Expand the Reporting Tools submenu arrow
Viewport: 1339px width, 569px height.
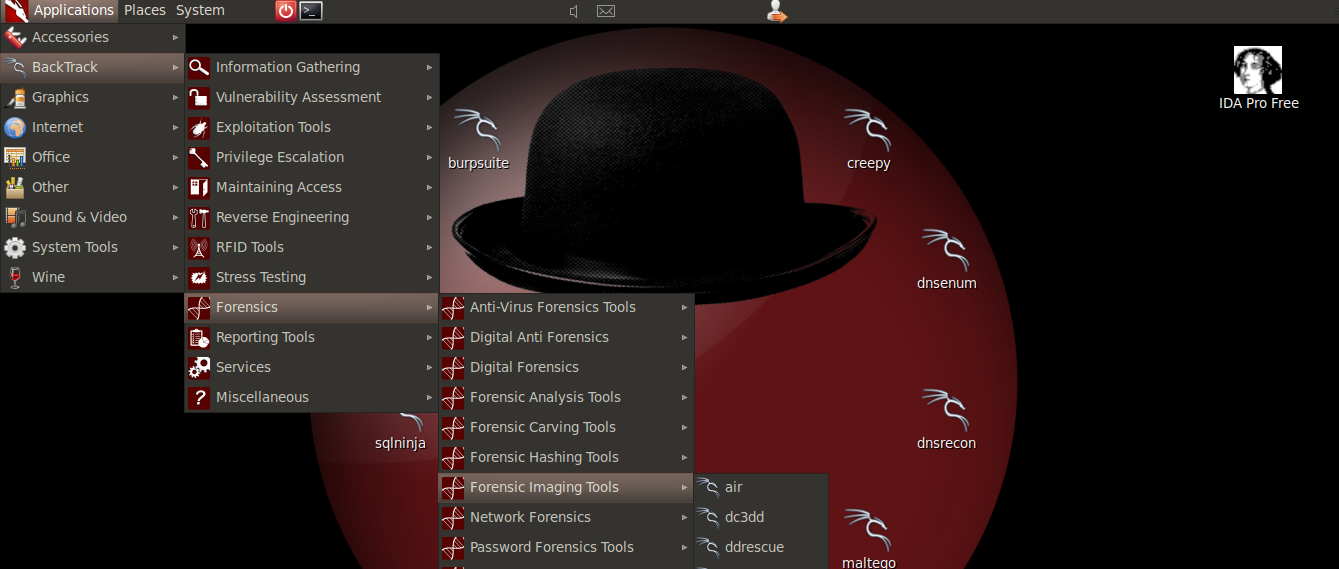429,337
